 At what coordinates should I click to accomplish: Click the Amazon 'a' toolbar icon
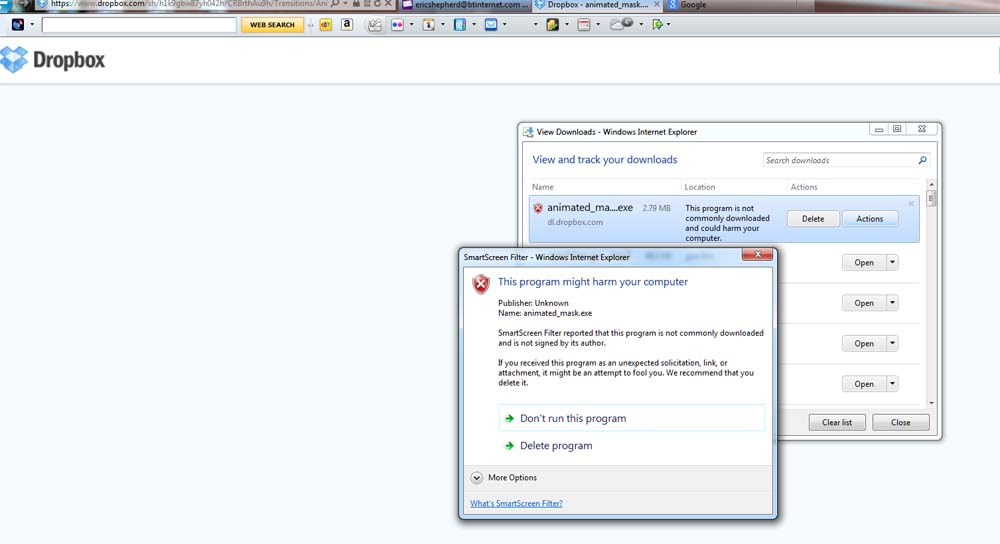[347, 24]
